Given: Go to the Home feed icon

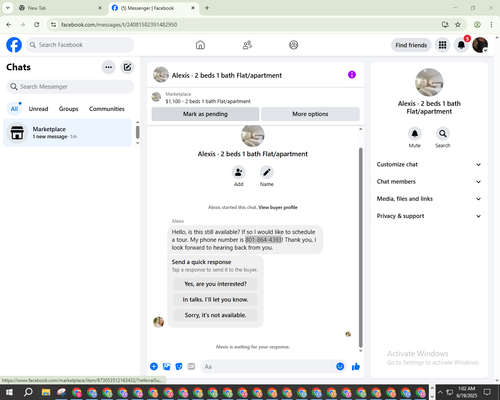Looking at the screenshot, I should click(x=200, y=45).
